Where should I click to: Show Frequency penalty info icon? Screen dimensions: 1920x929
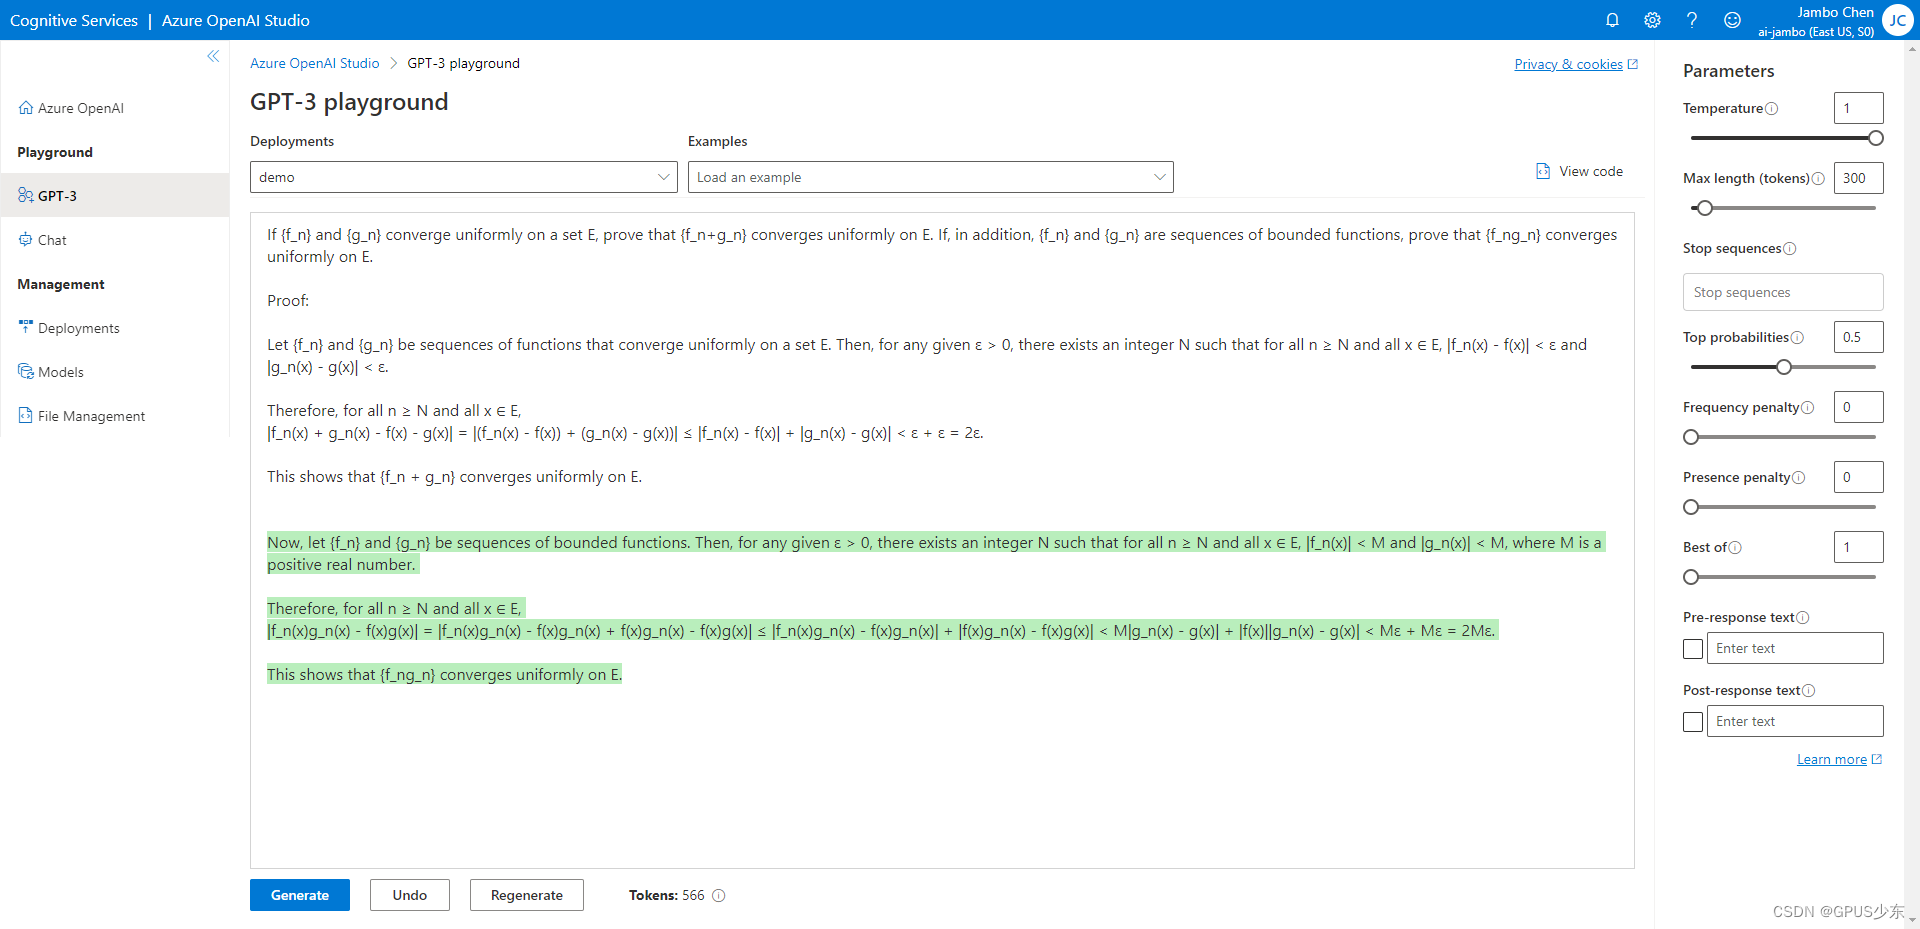coord(1807,407)
